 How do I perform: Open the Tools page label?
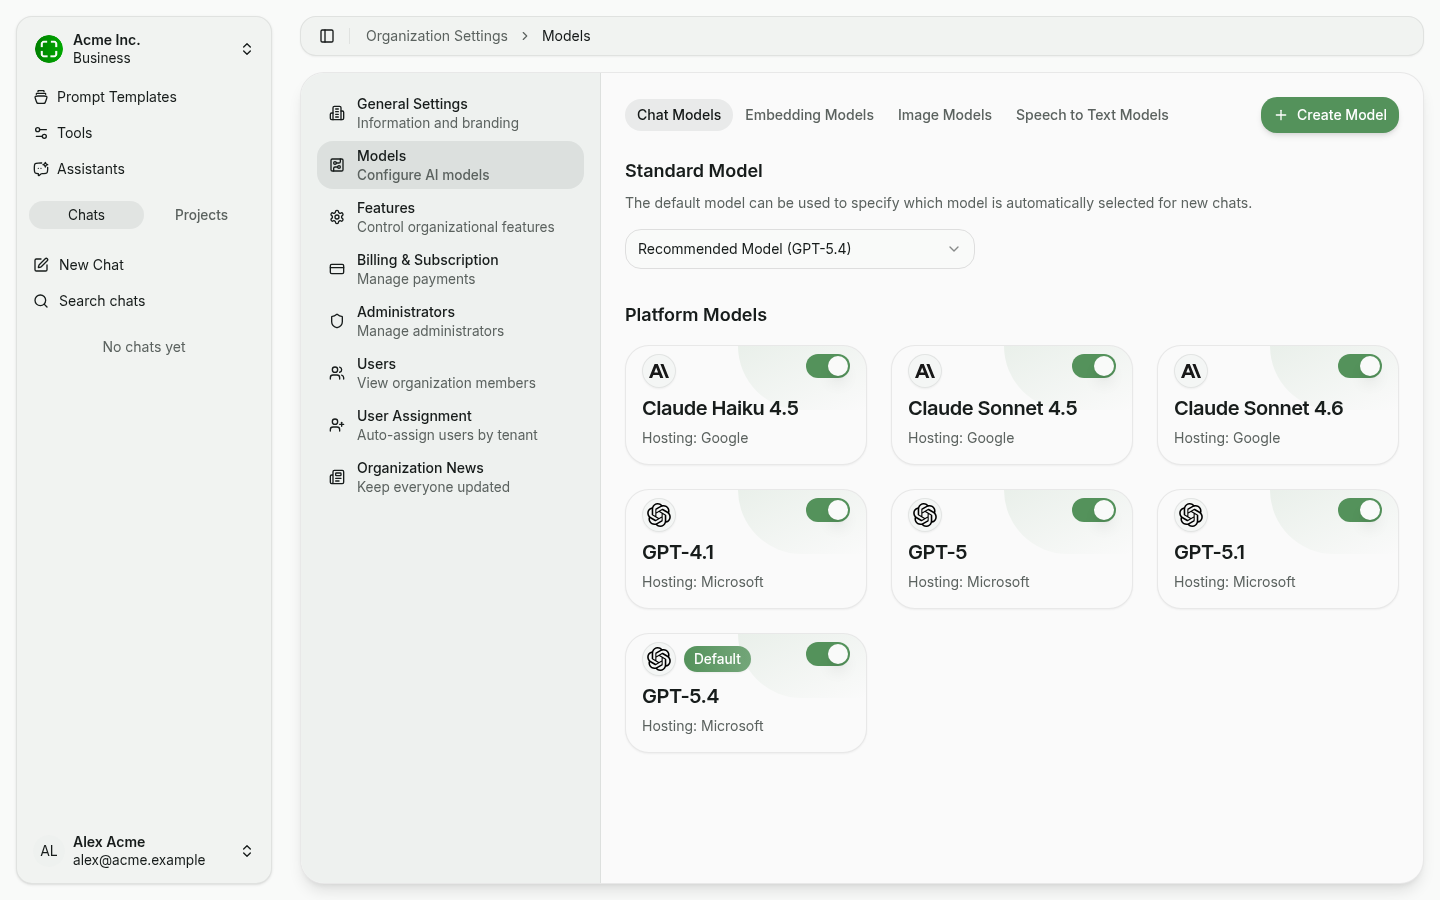coord(75,133)
